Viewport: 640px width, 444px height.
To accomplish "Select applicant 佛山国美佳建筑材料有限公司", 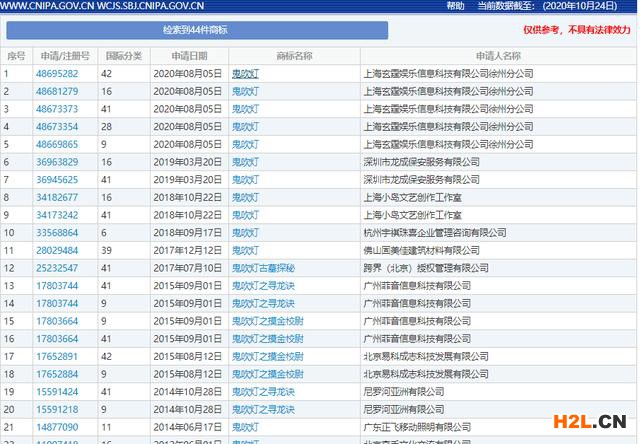I will (421, 250).
